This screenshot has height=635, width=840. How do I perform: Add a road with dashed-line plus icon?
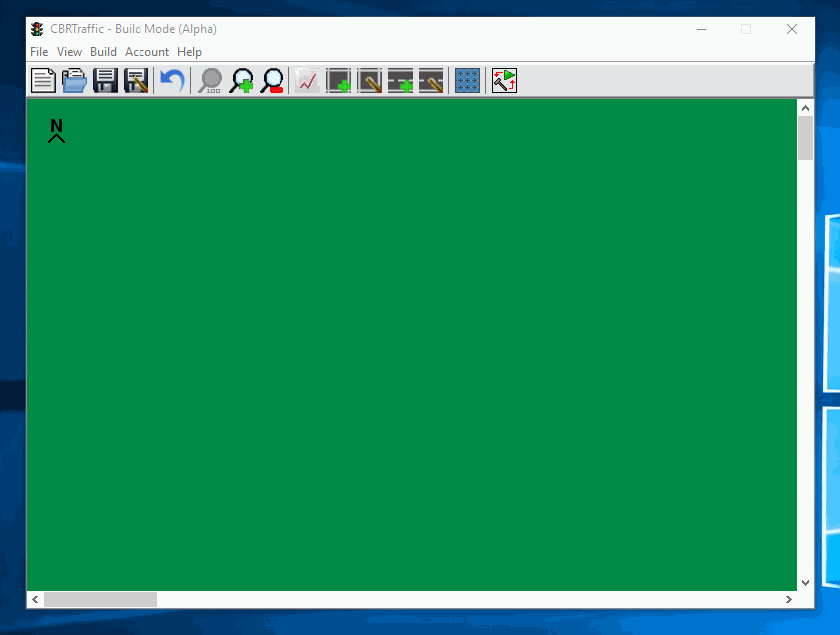[401, 81]
